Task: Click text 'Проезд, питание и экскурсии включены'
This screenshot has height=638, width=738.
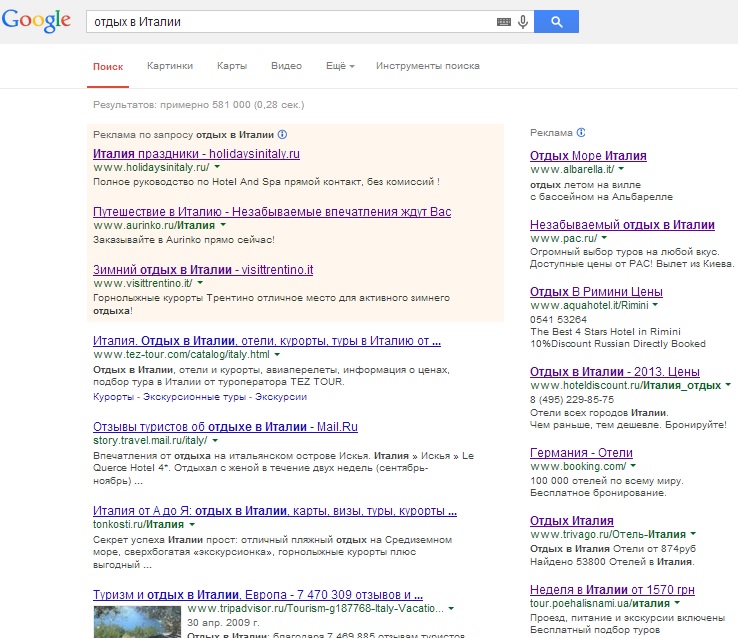Action: (627, 617)
